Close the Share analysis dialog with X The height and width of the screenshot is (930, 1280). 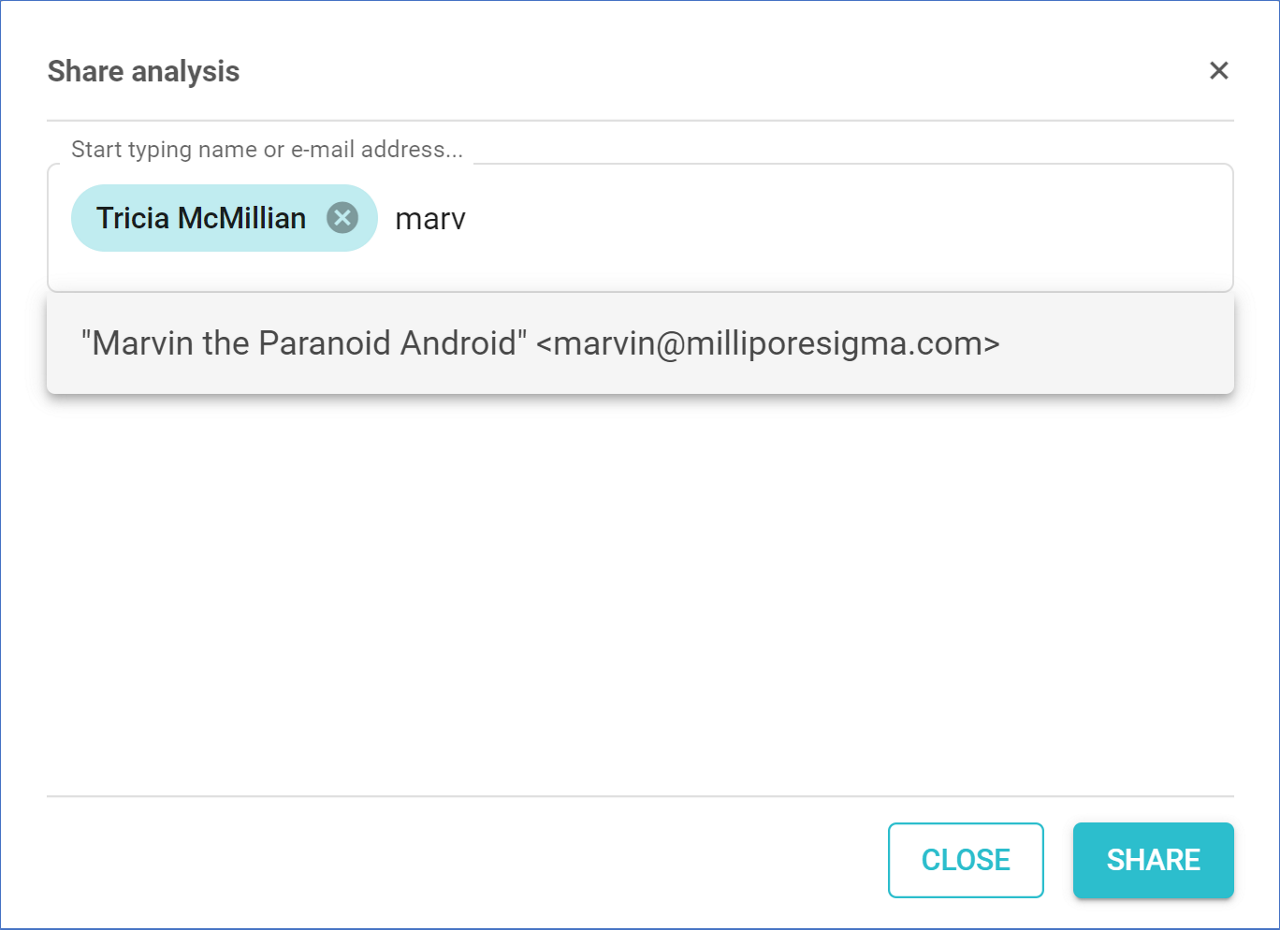(1218, 71)
